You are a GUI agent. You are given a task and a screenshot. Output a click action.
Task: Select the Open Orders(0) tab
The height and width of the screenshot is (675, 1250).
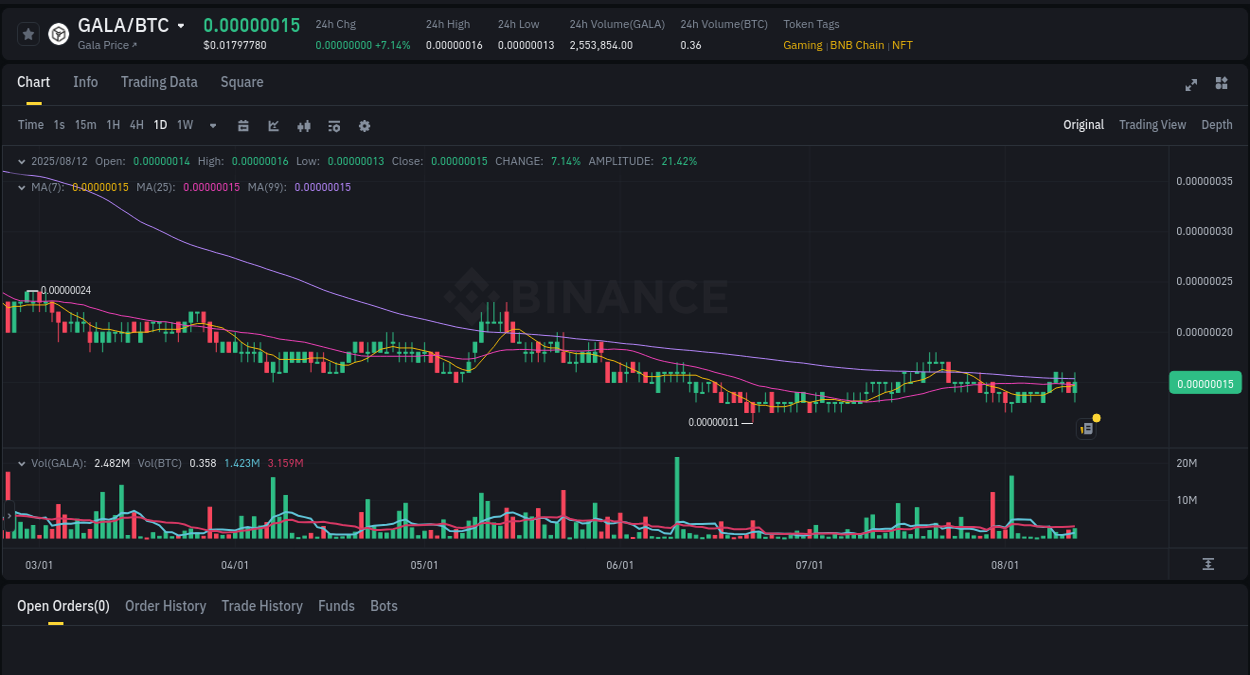63,606
